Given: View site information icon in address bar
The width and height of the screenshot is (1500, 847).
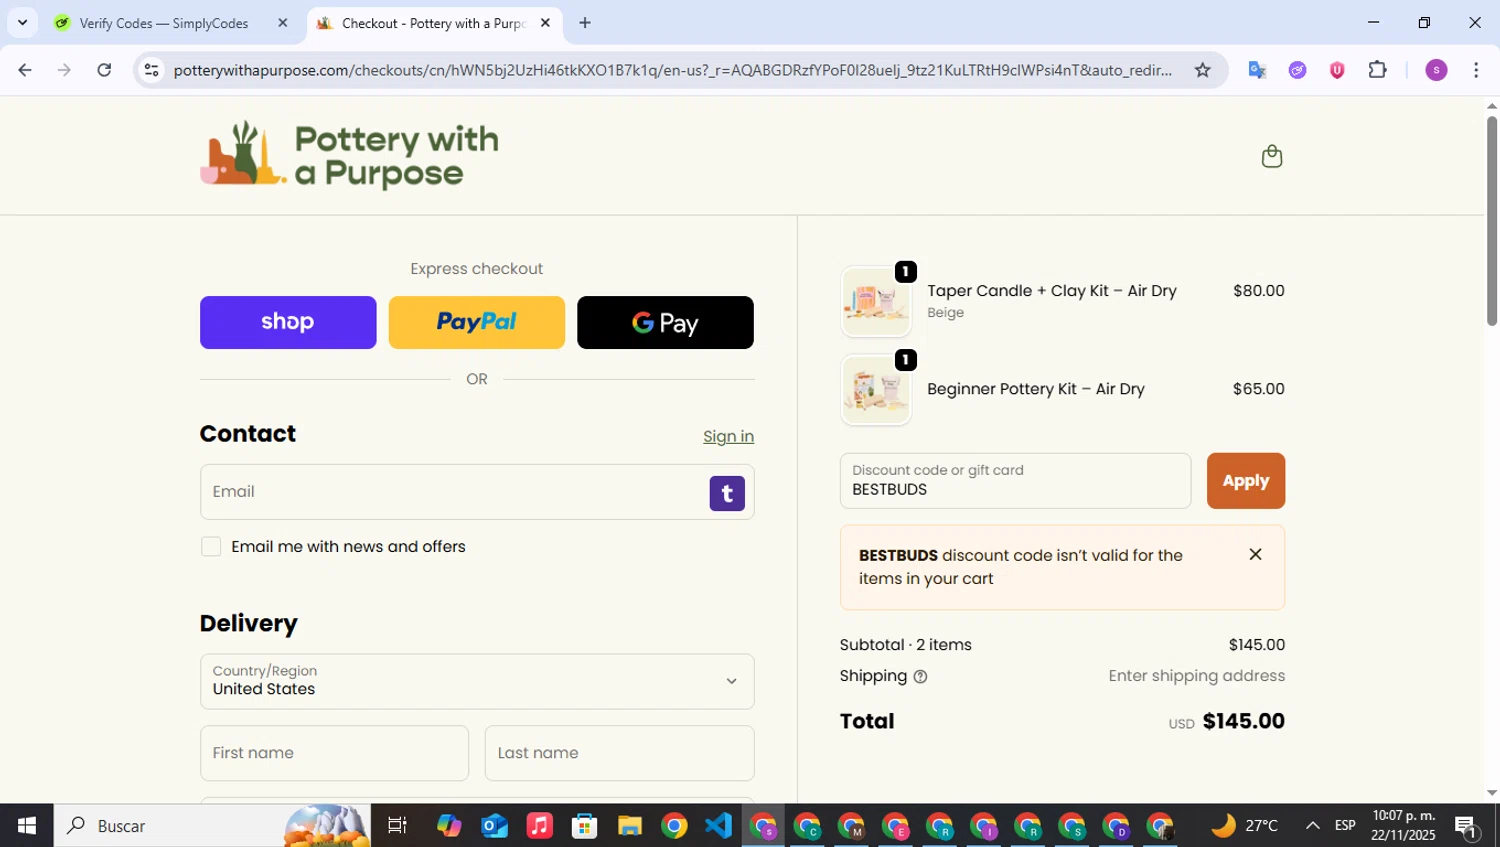Looking at the screenshot, I should 151,70.
